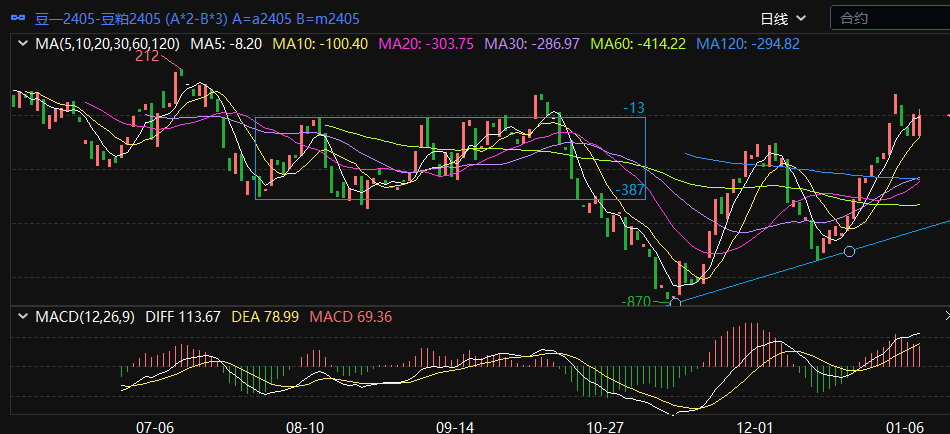
Task: Click the blue MA120 value label
Action: click(748, 44)
